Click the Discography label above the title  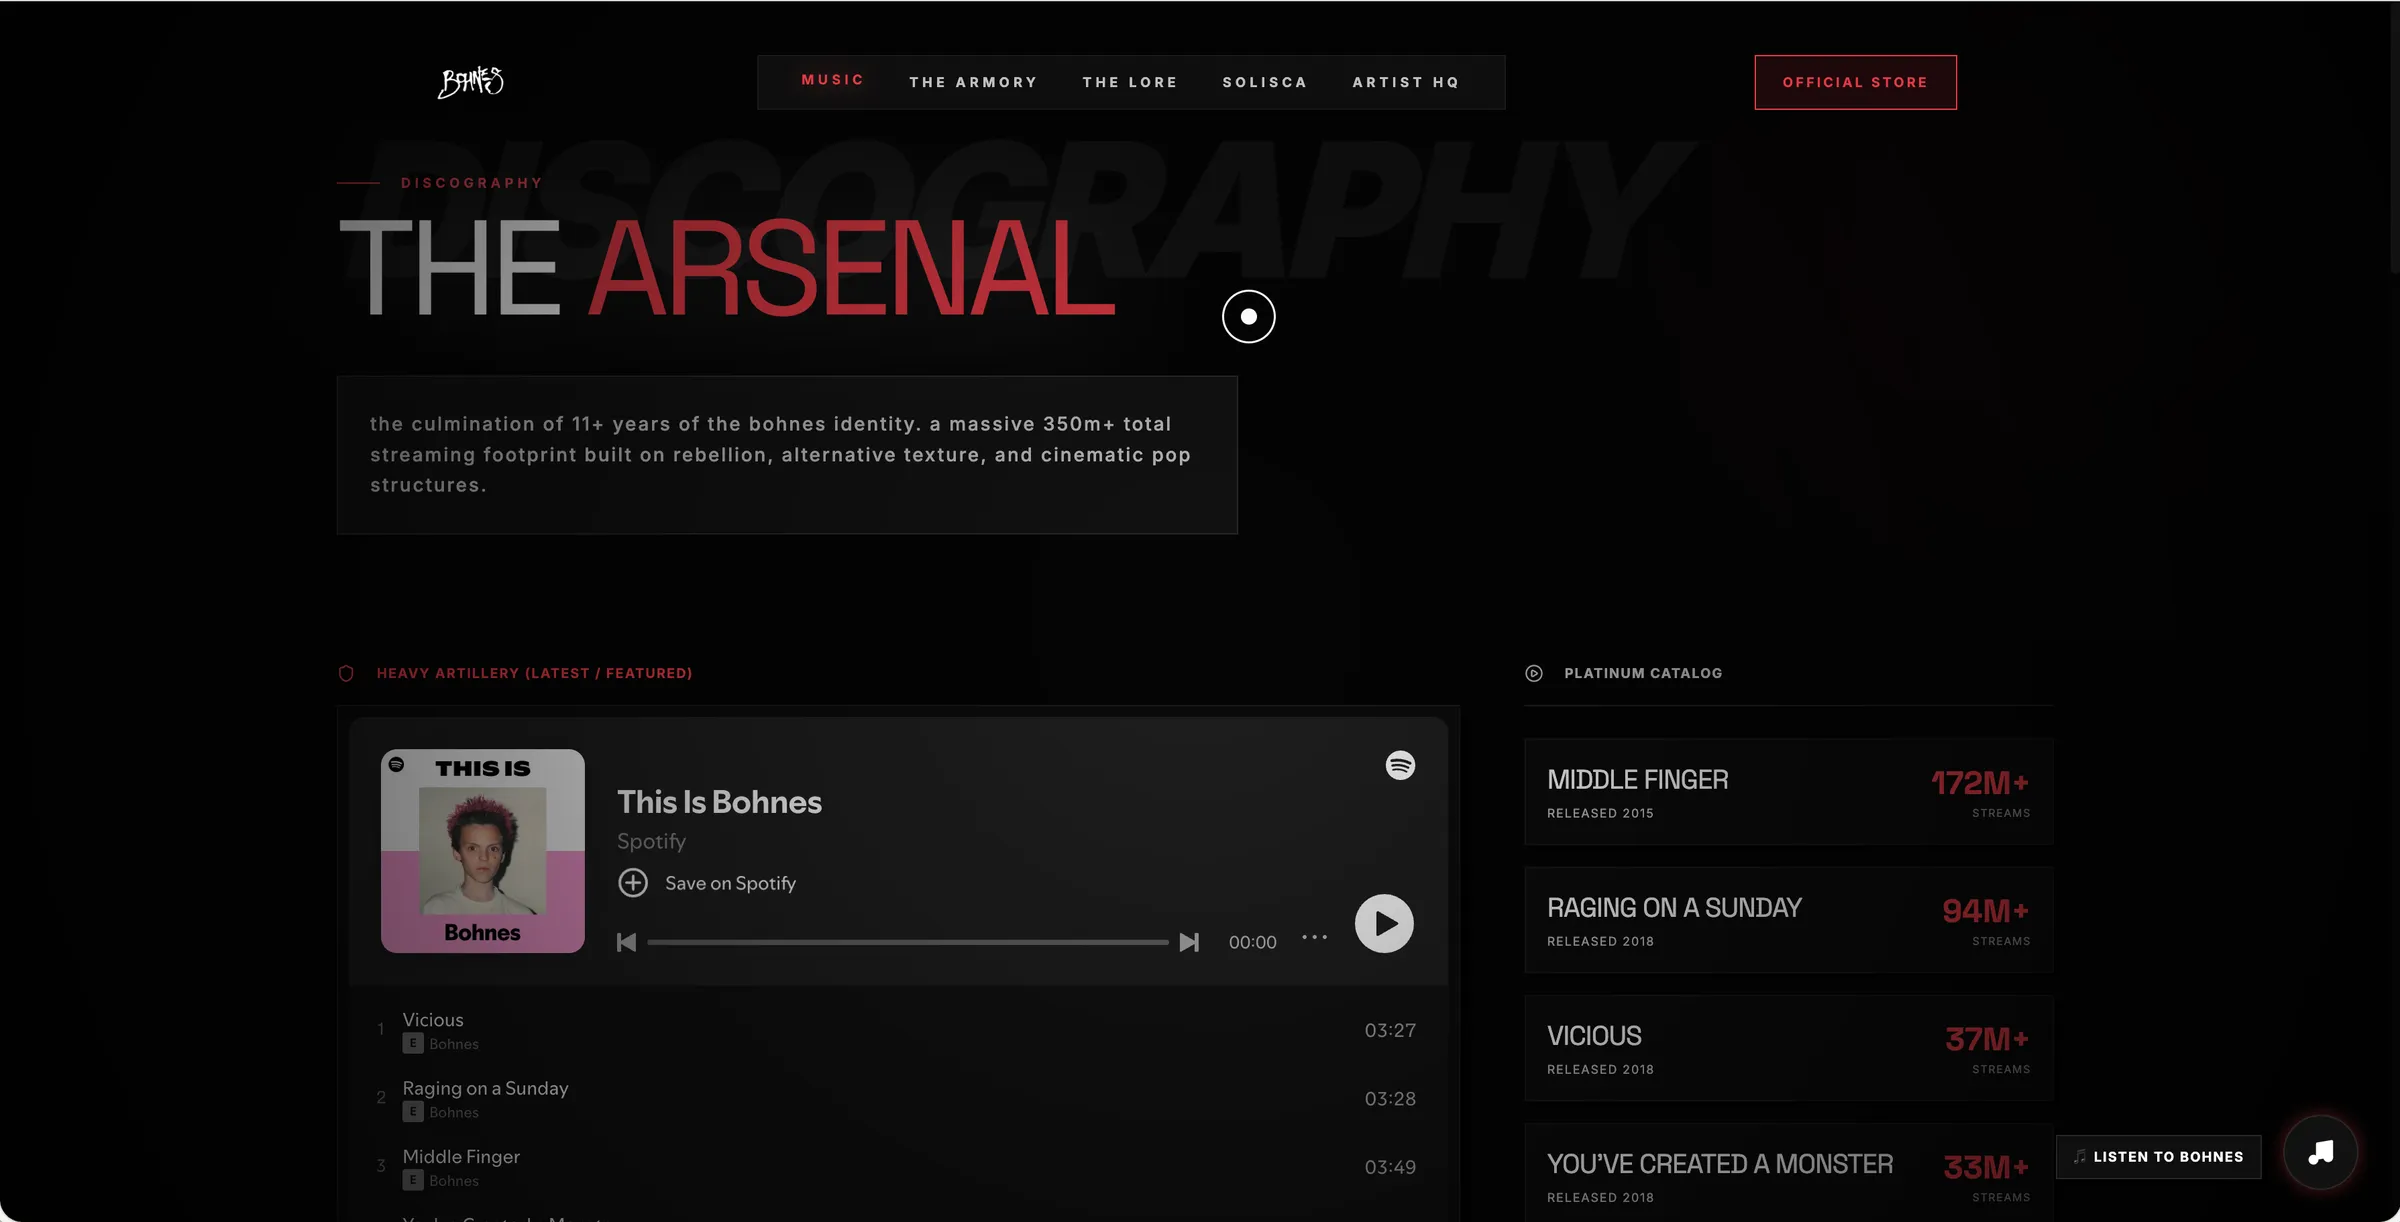tap(472, 183)
